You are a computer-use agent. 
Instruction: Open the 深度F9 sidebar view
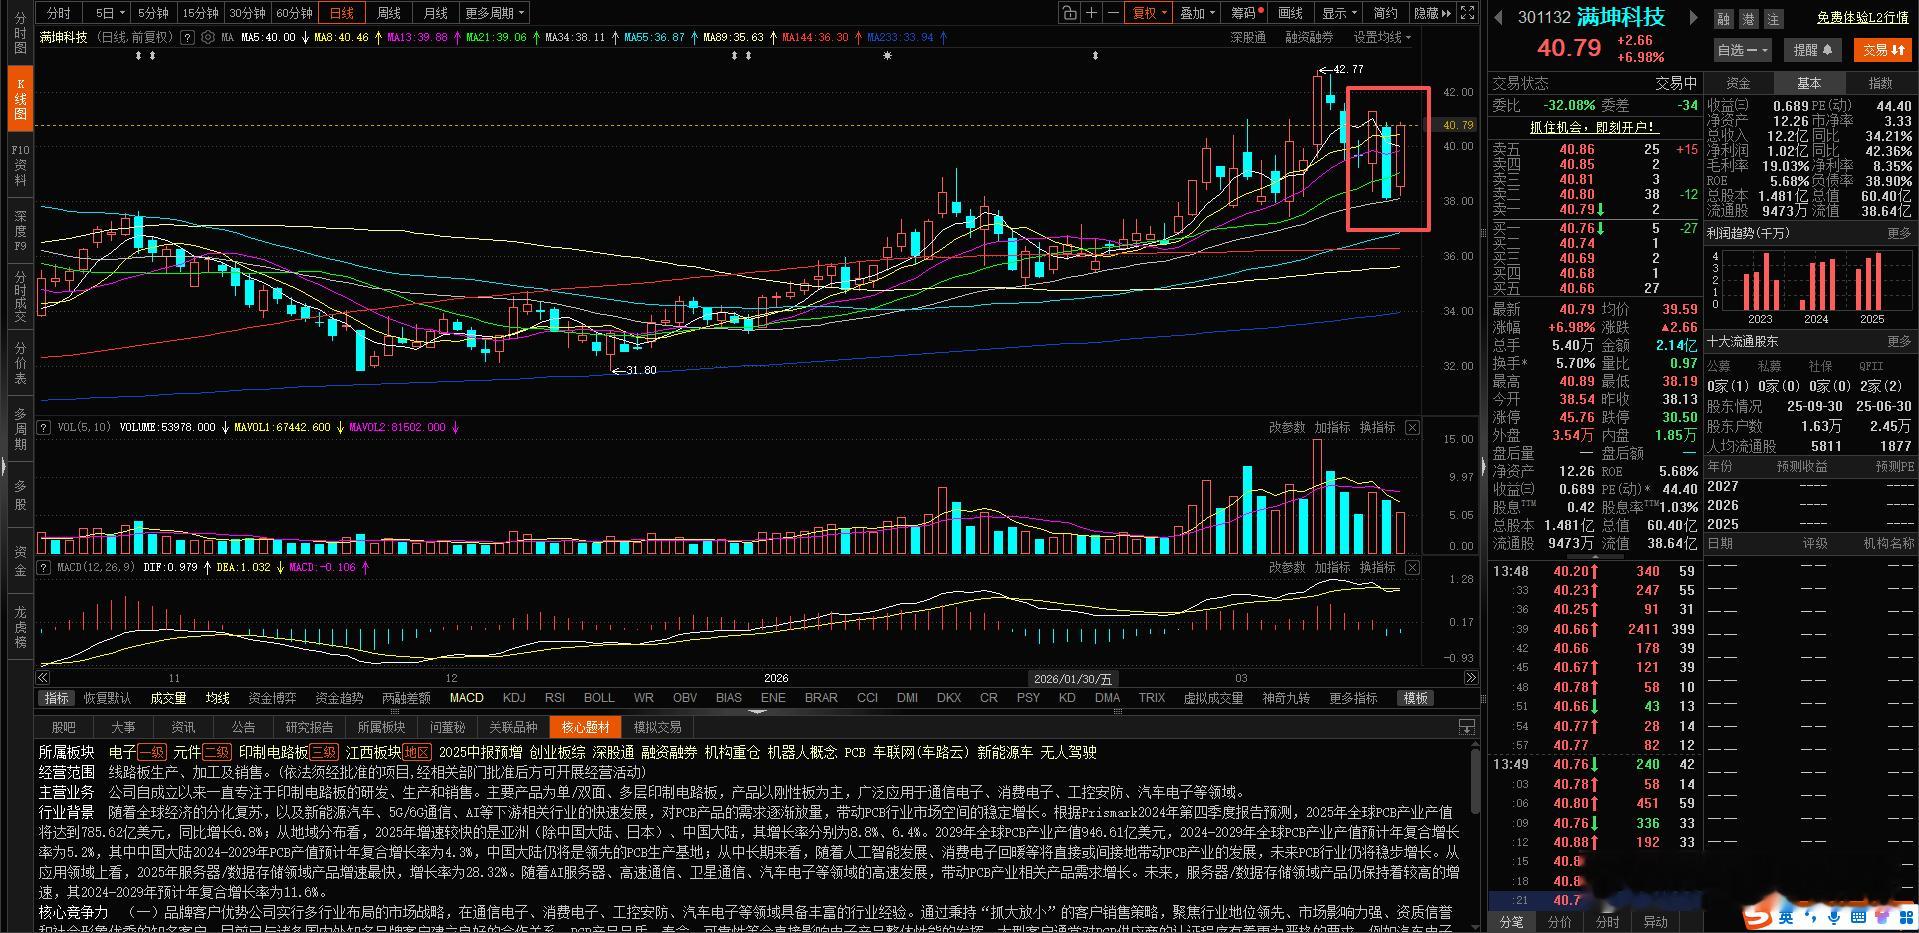point(20,231)
